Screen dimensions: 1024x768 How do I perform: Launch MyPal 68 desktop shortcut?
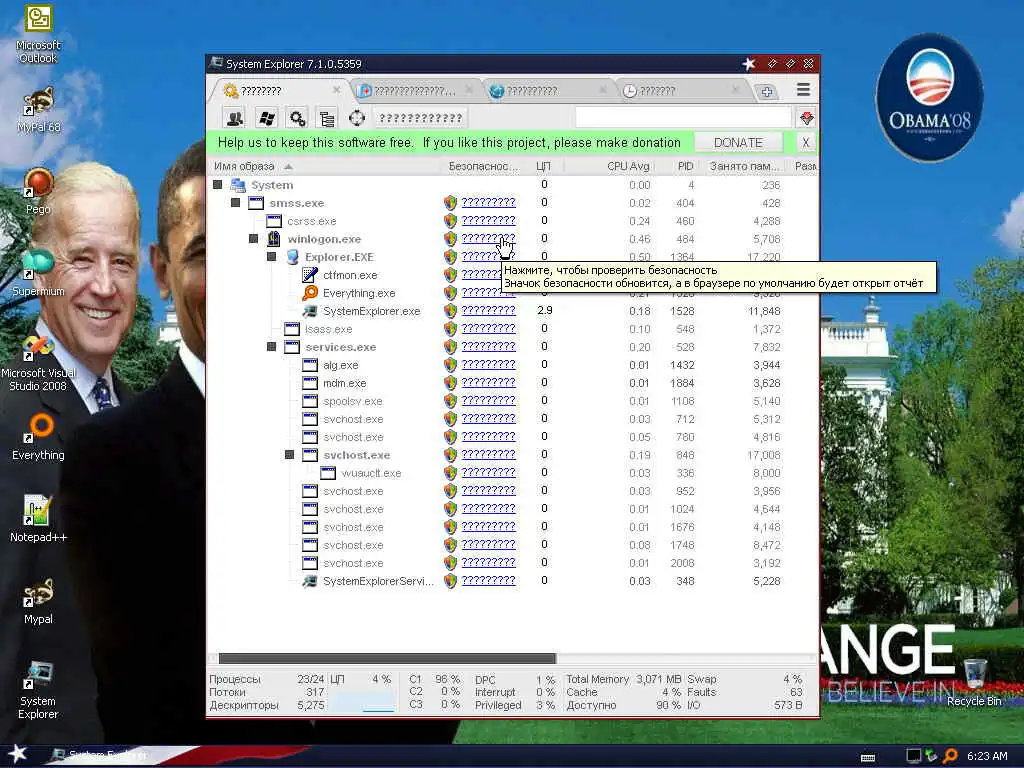pyautogui.click(x=38, y=110)
